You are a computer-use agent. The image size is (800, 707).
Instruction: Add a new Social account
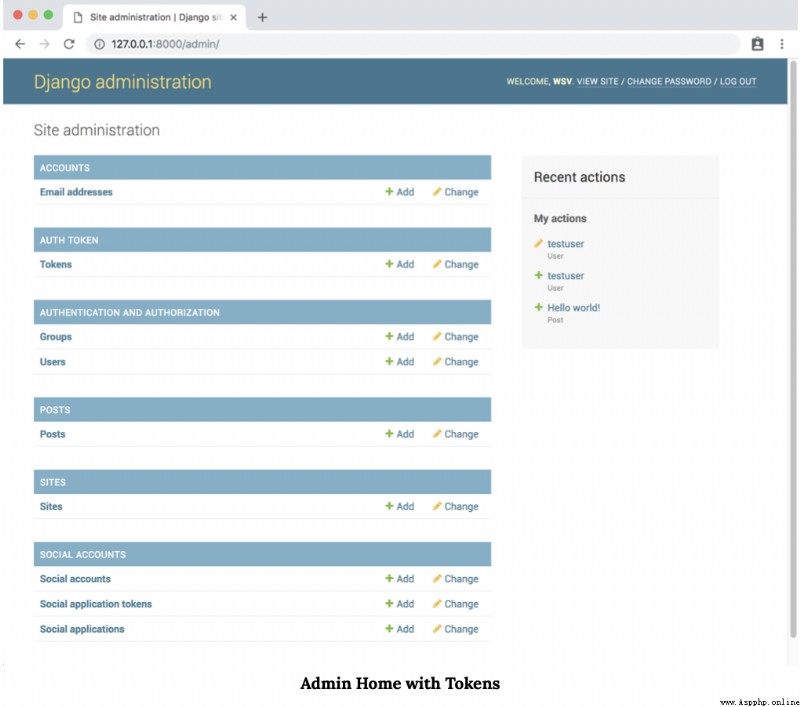[399, 579]
